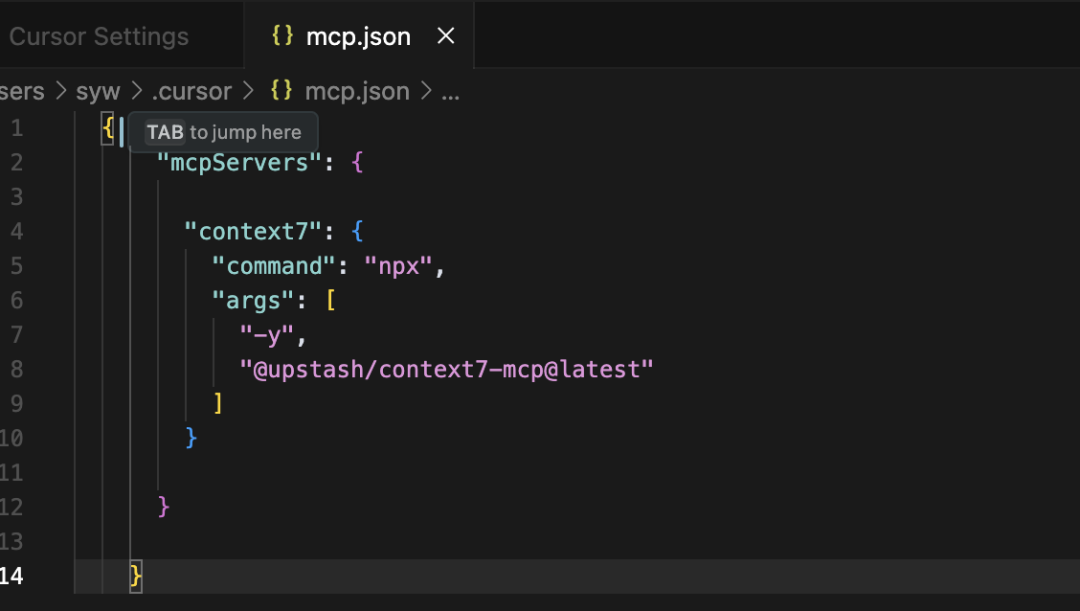Click the "command" key text
This screenshot has height=611, width=1080.
tap(273, 267)
